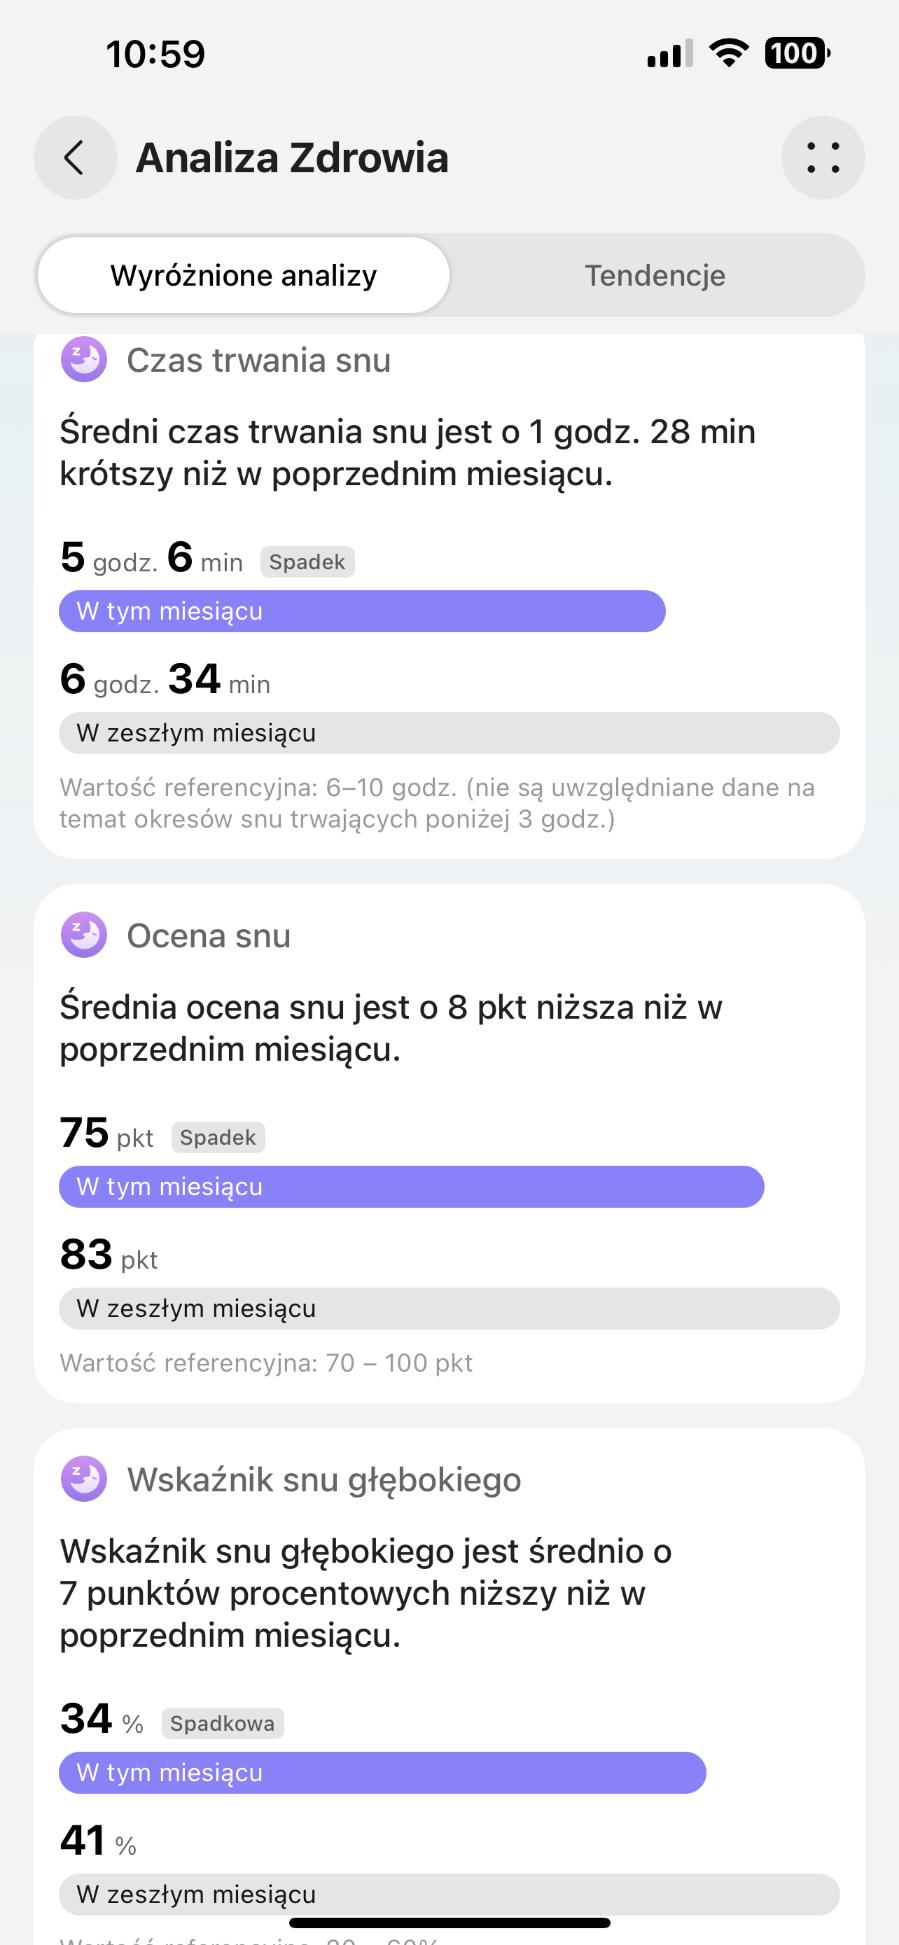Tap the Spadek badge next to 5 godz. 6 min
Viewport: 899px width, 1945px height.
point(307,562)
